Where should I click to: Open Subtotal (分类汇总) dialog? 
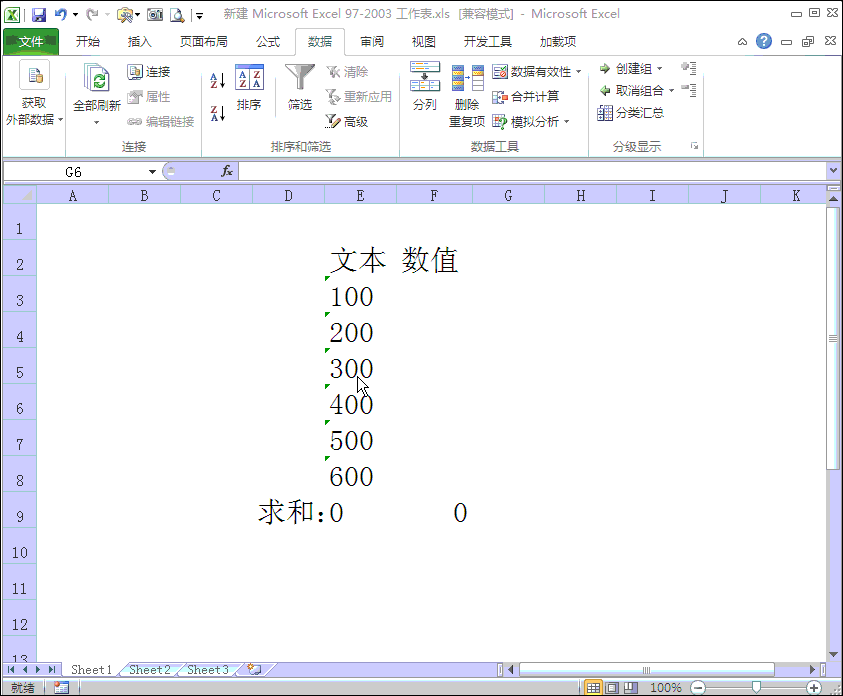[x=631, y=112]
